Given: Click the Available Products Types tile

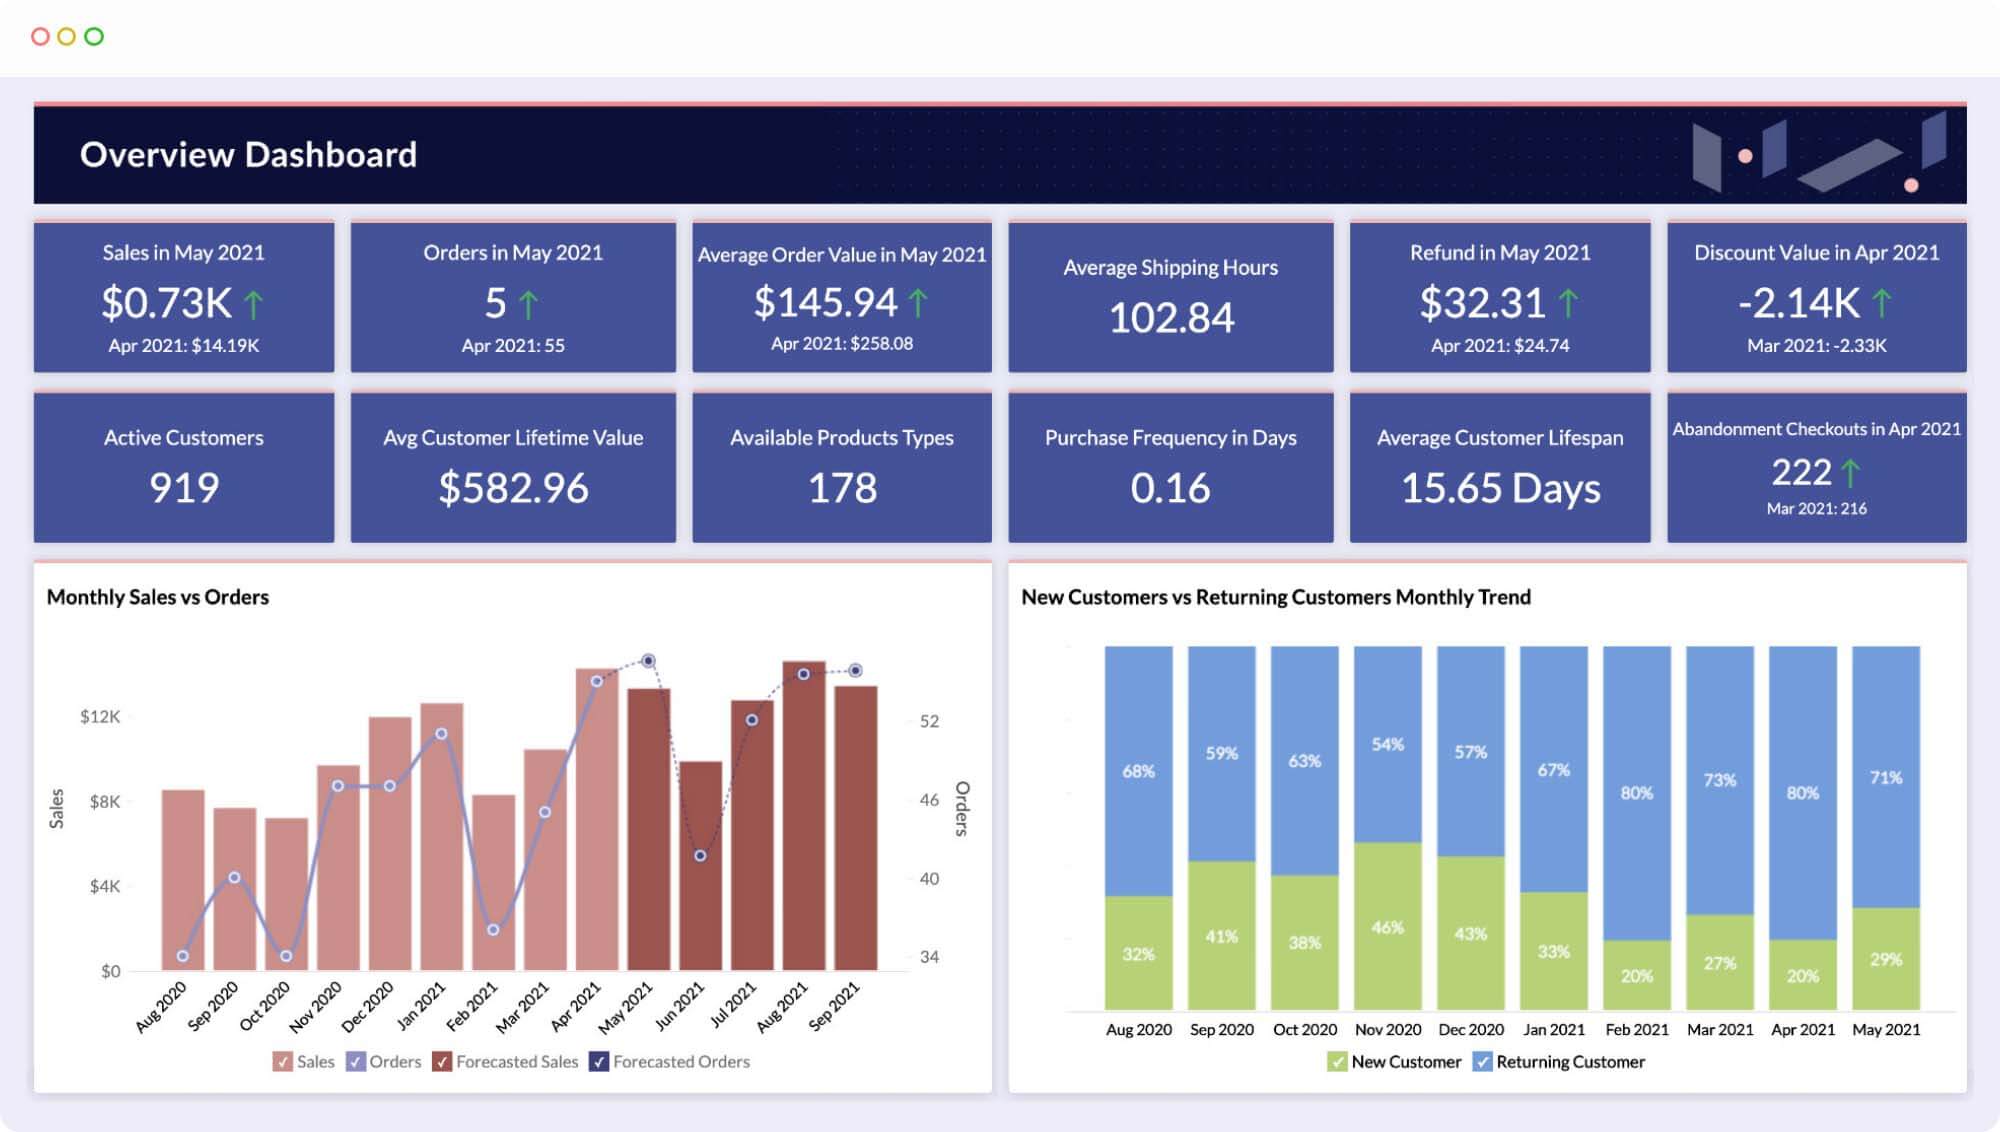Looking at the screenshot, I should (x=839, y=467).
